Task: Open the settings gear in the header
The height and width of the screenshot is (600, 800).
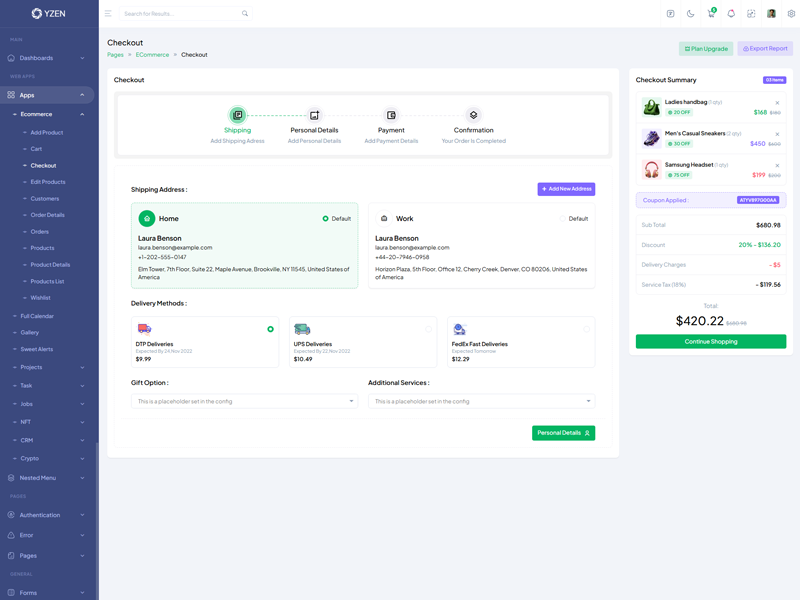Action: pos(791,14)
